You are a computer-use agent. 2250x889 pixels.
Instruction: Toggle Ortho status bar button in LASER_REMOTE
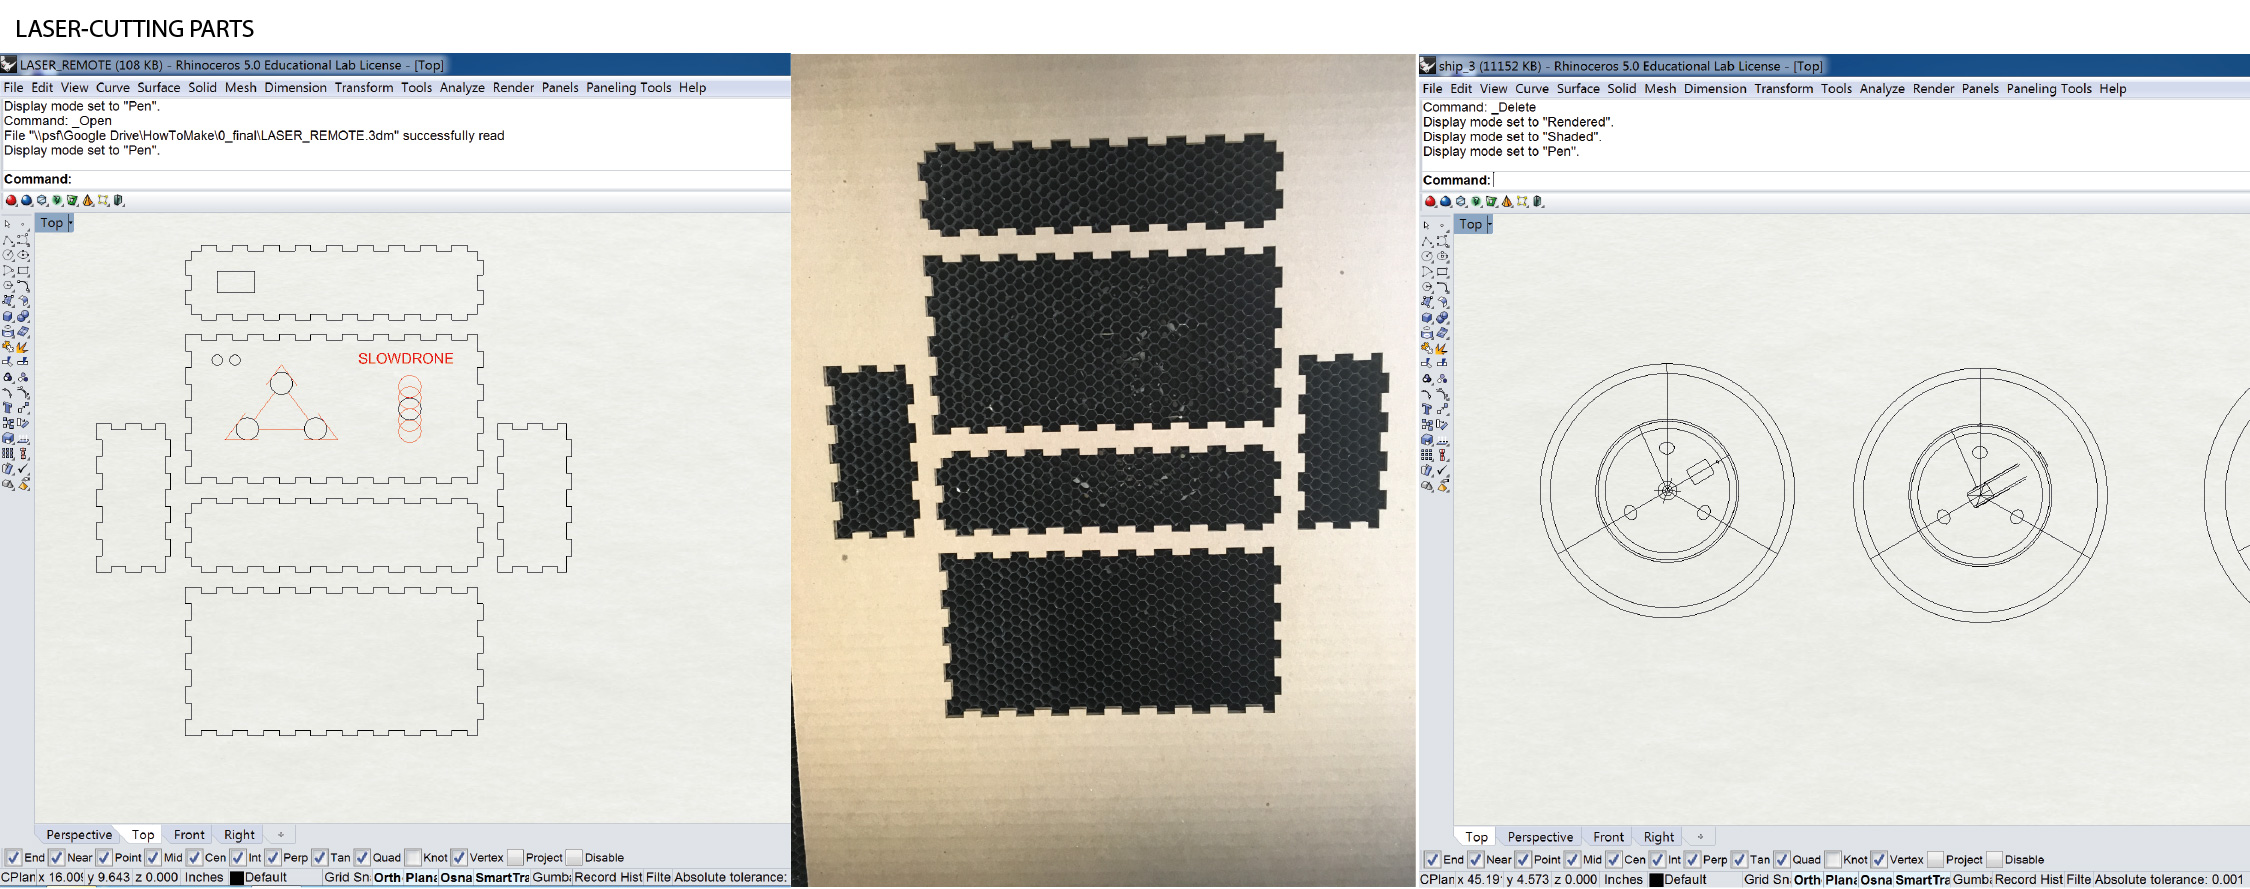coord(387,877)
